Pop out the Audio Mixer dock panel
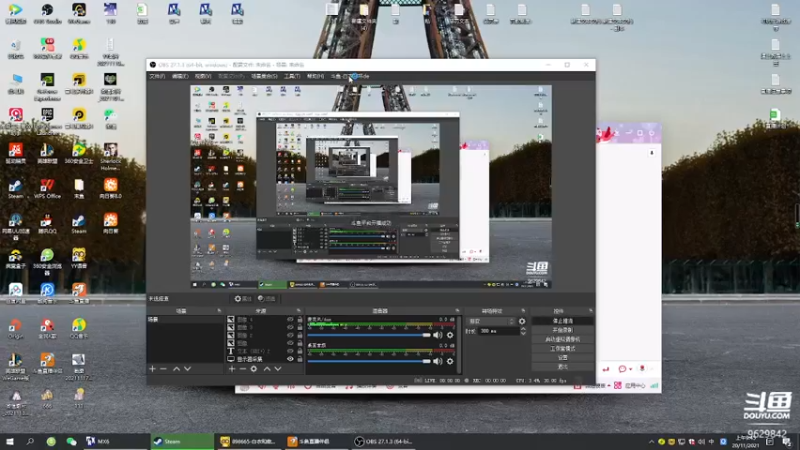Viewport: 800px width, 450px height. (457, 311)
